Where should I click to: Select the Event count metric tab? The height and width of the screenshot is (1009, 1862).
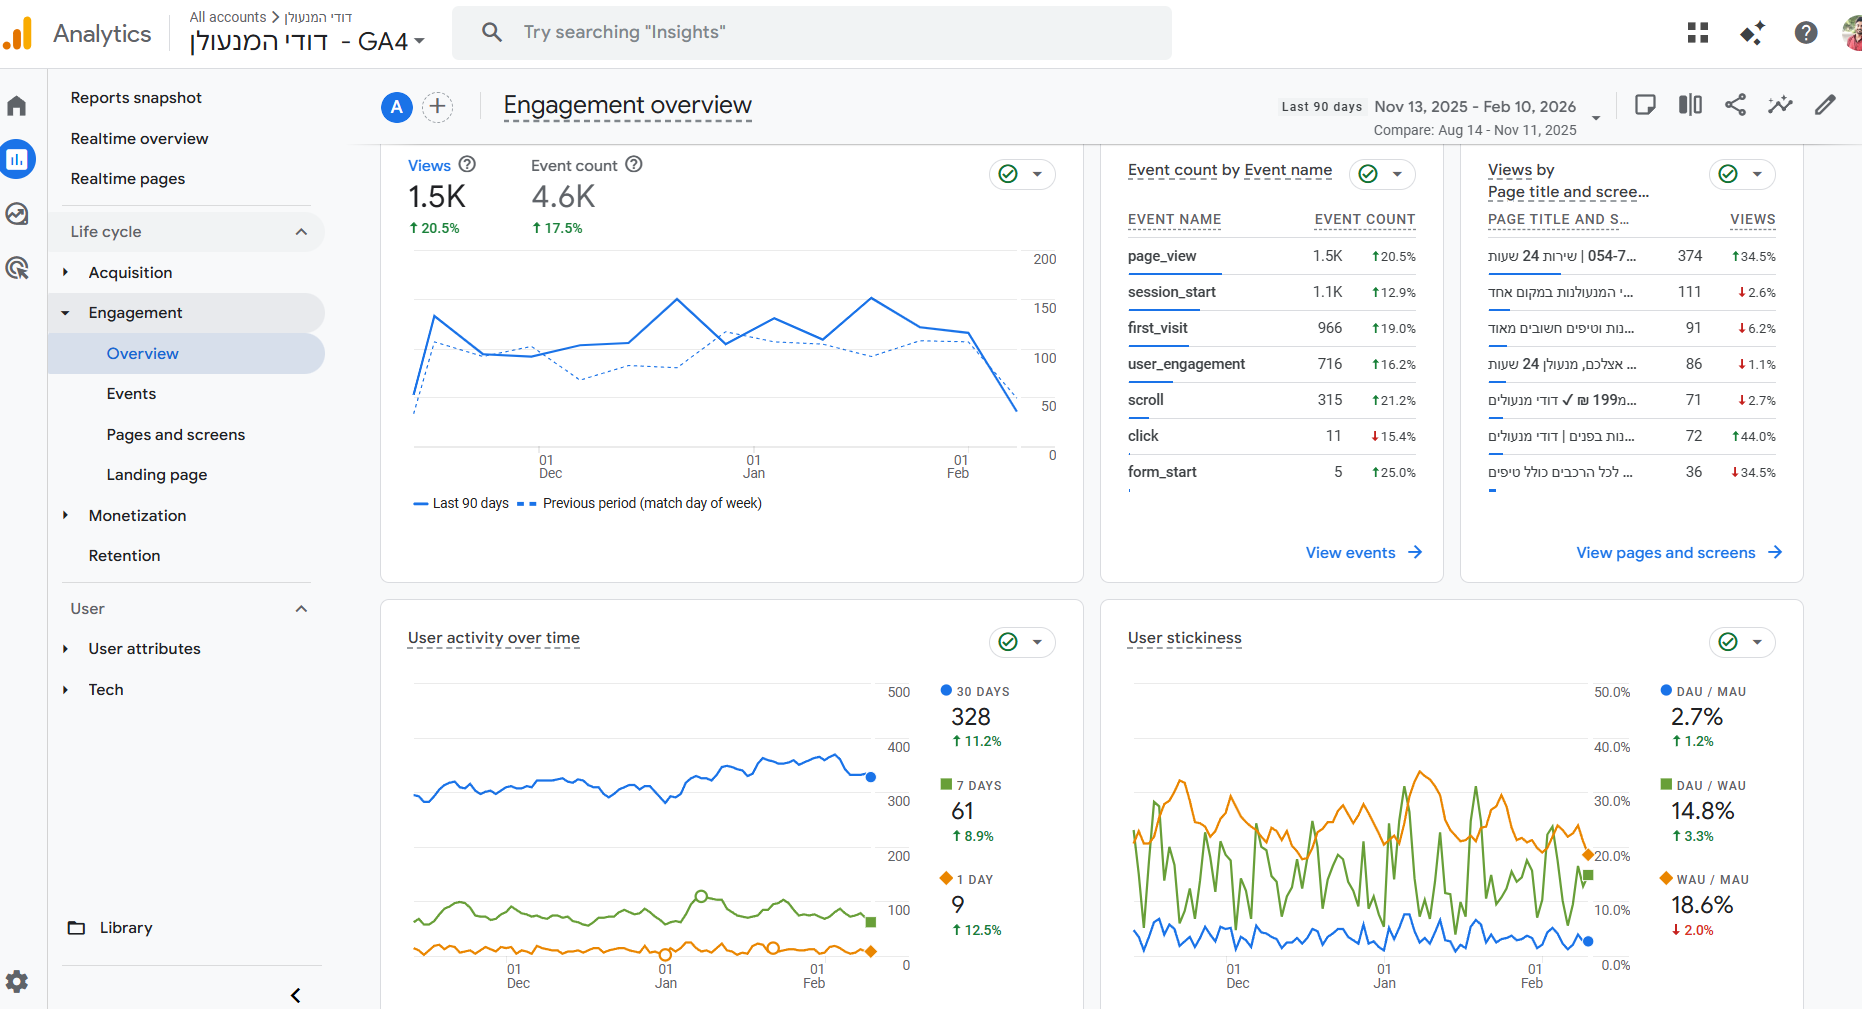tap(574, 166)
